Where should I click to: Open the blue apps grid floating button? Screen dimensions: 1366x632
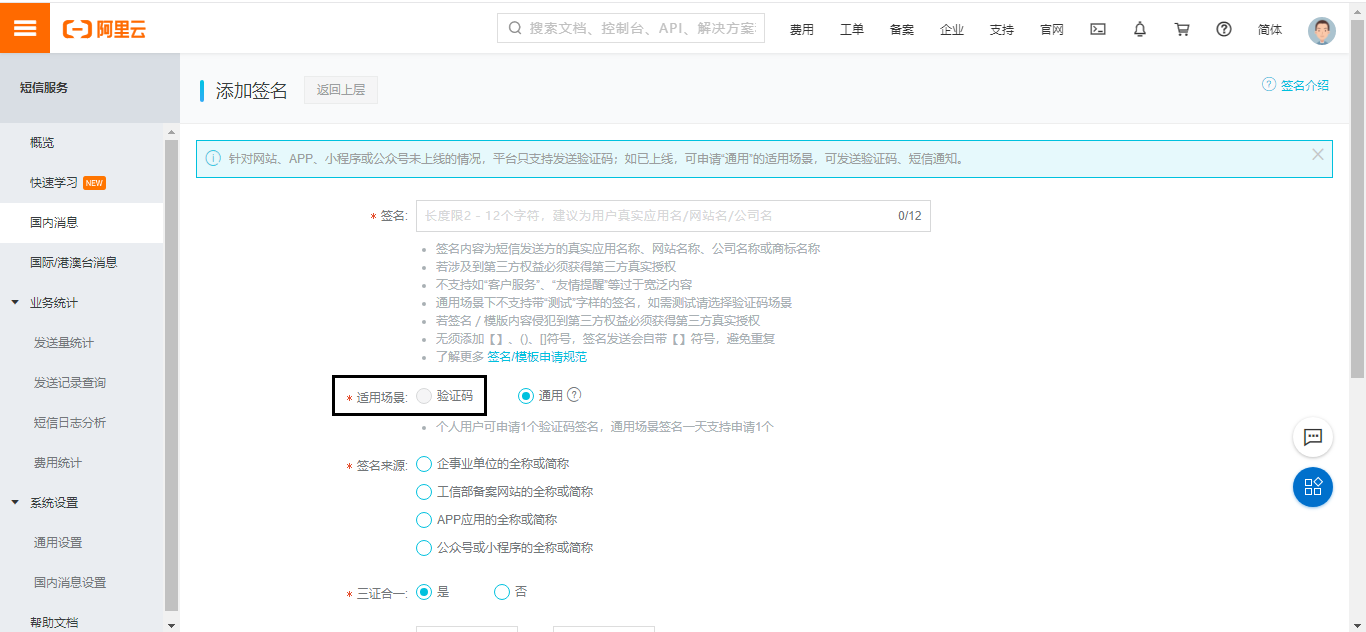[1313, 487]
